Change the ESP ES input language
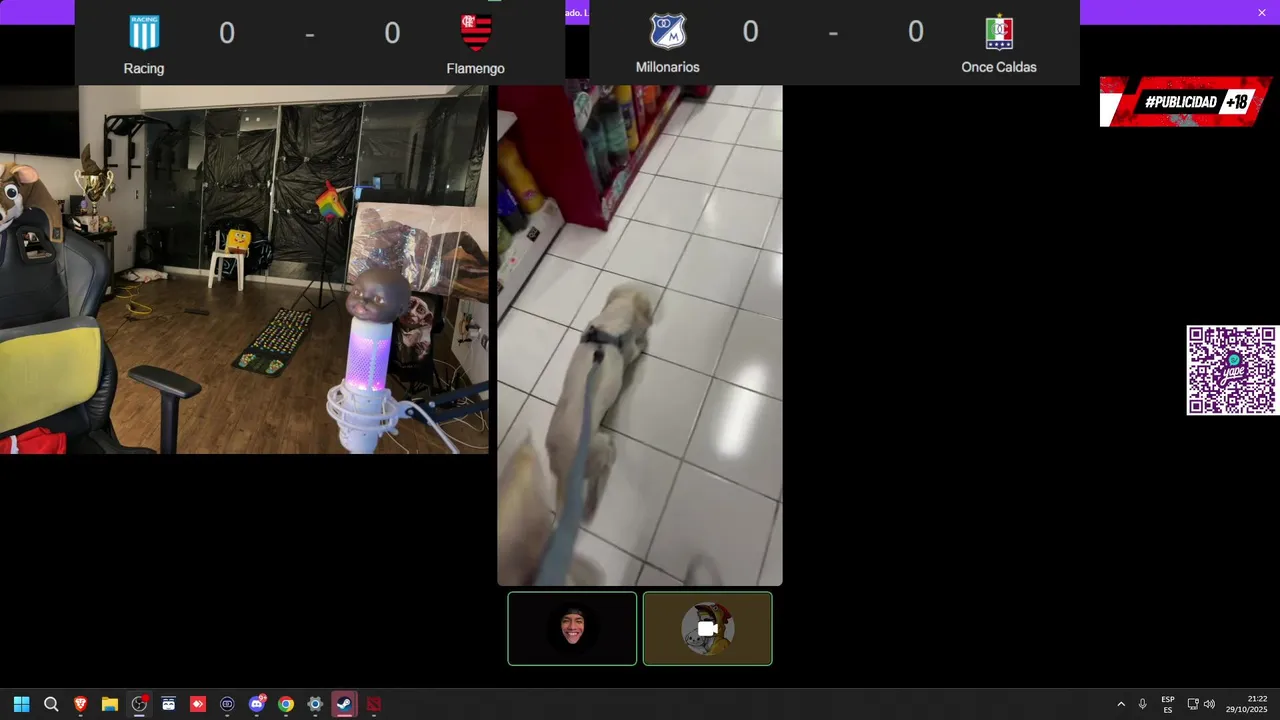Screen dimensions: 1280x720 pyautogui.click(x=1168, y=704)
